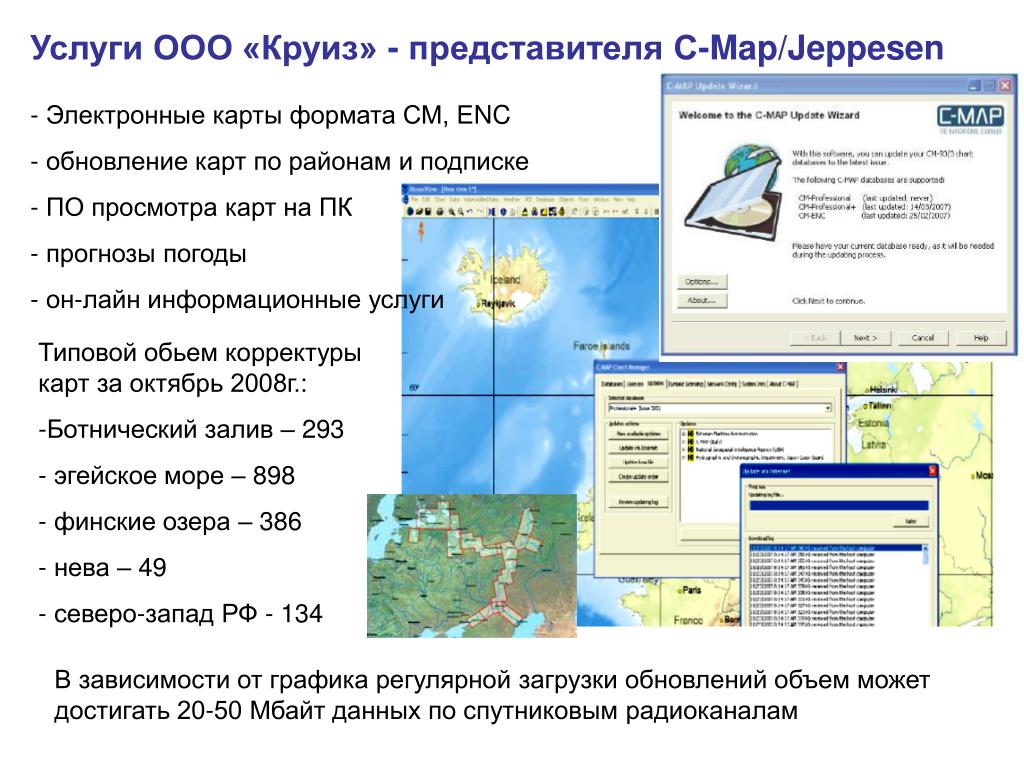
Task: Click the Iceland label on the map
Action: pyautogui.click(x=506, y=280)
